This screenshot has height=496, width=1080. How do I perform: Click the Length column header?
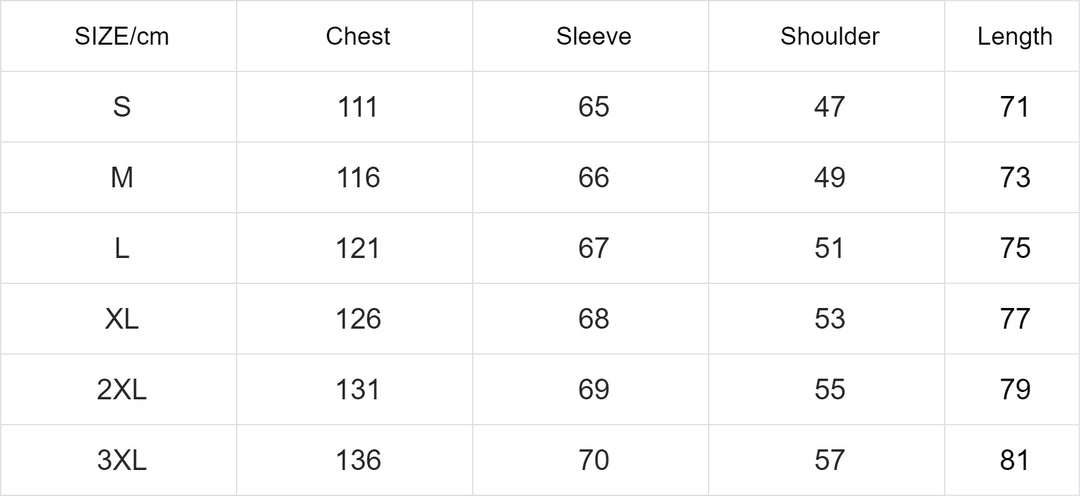point(1015,37)
